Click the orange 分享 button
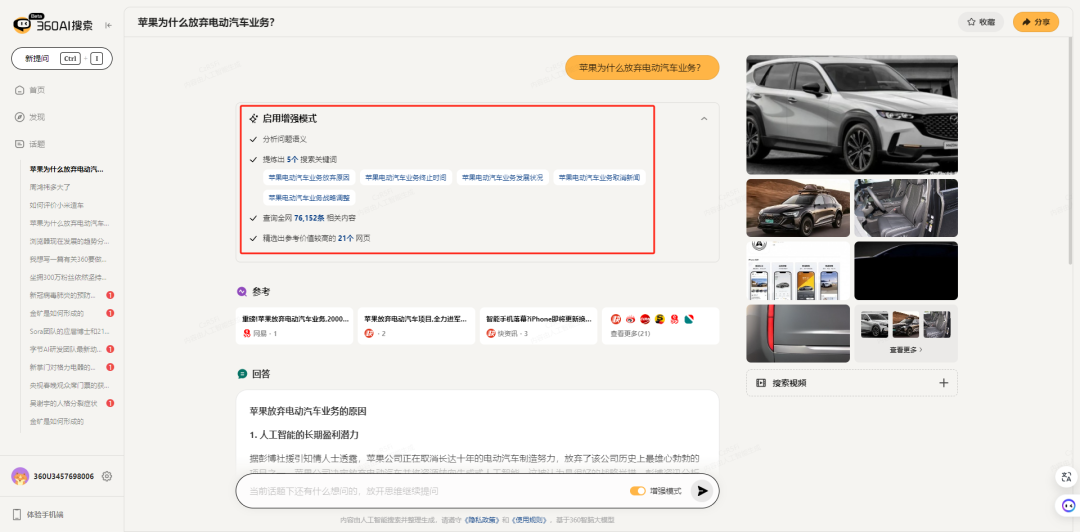The image size is (1080, 532). tap(1036, 21)
